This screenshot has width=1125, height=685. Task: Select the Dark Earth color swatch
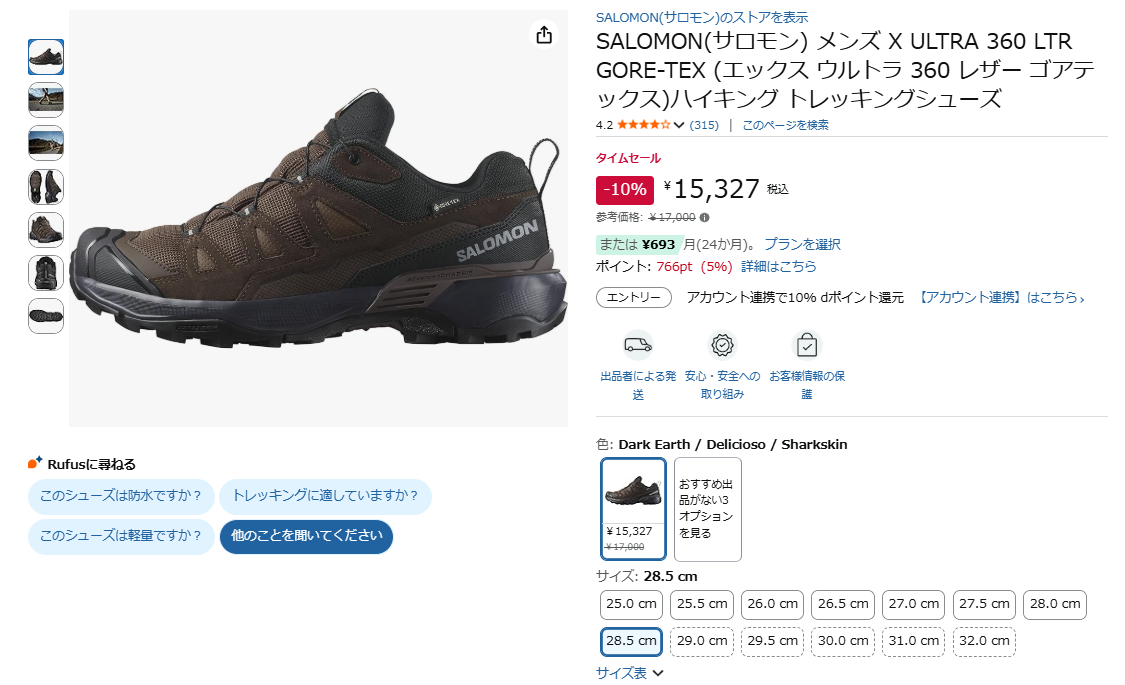click(633, 508)
